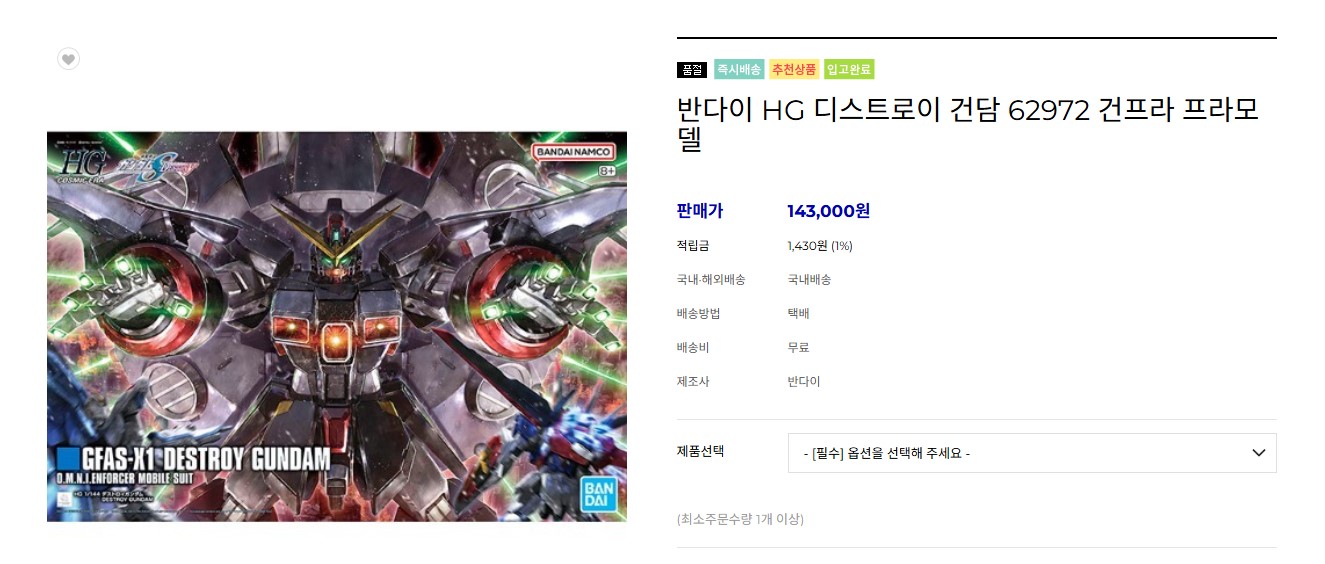The width and height of the screenshot is (1325, 564).
Task: Click the green 입고완료 badge
Action: point(849,70)
